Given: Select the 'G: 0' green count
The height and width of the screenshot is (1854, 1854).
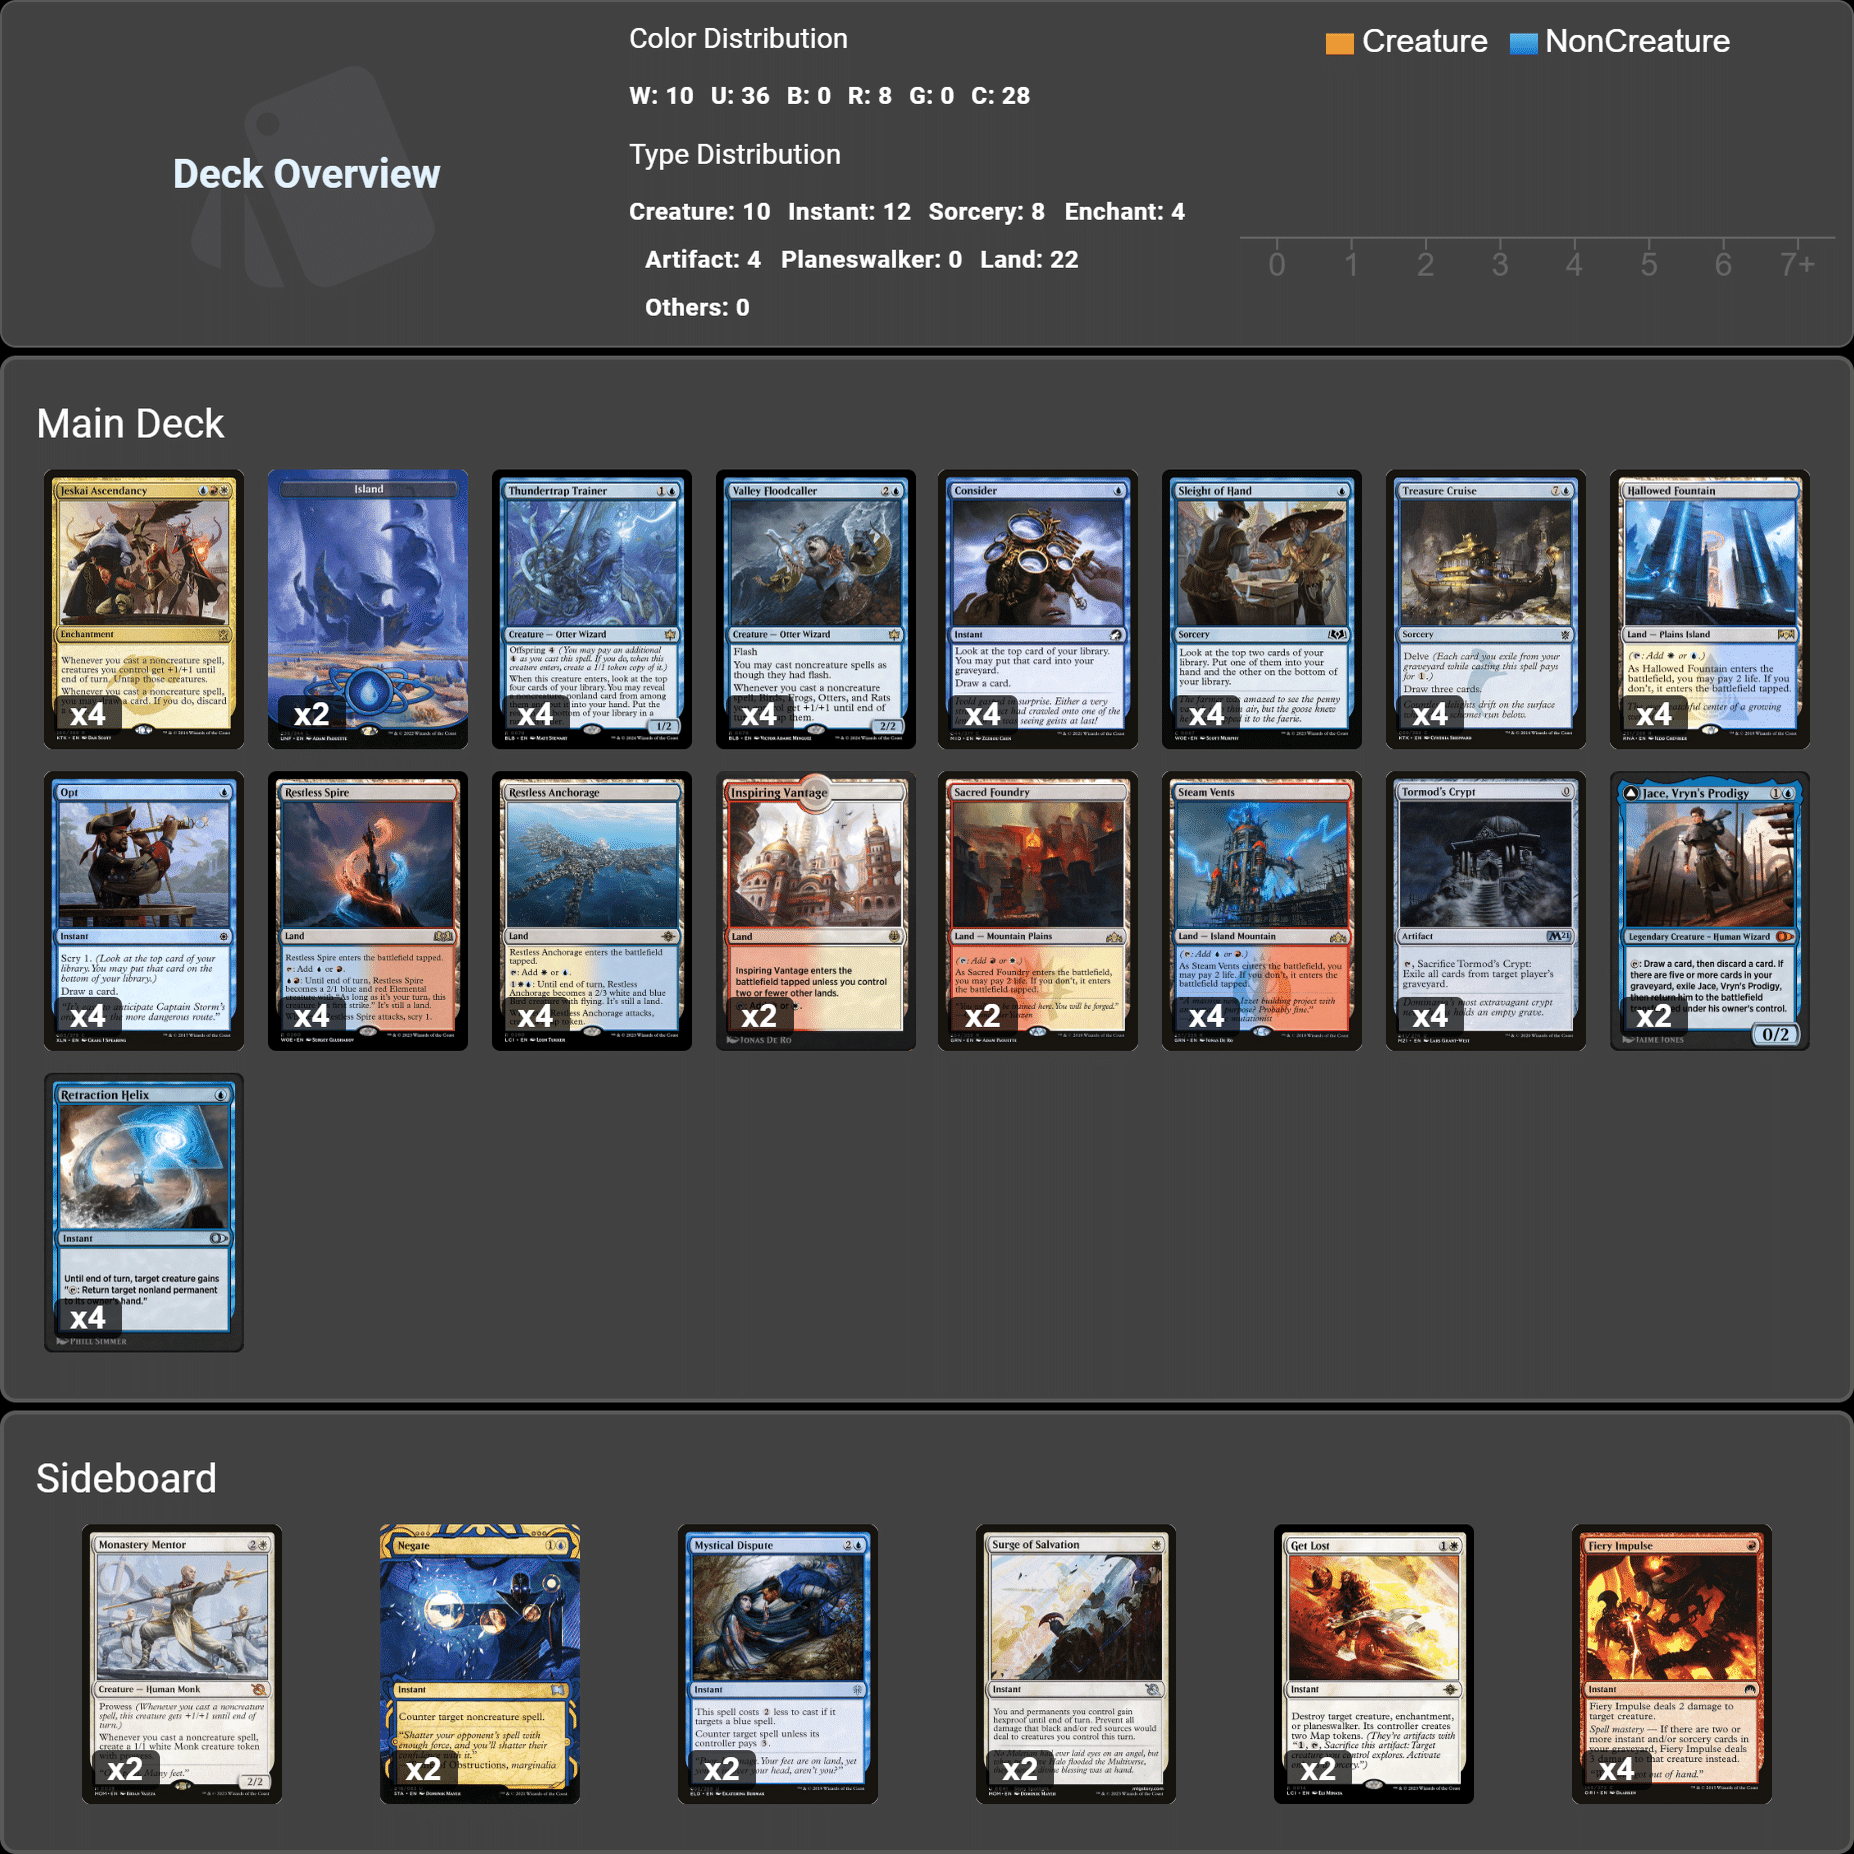Looking at the screenshot, I should click(931, 96).
